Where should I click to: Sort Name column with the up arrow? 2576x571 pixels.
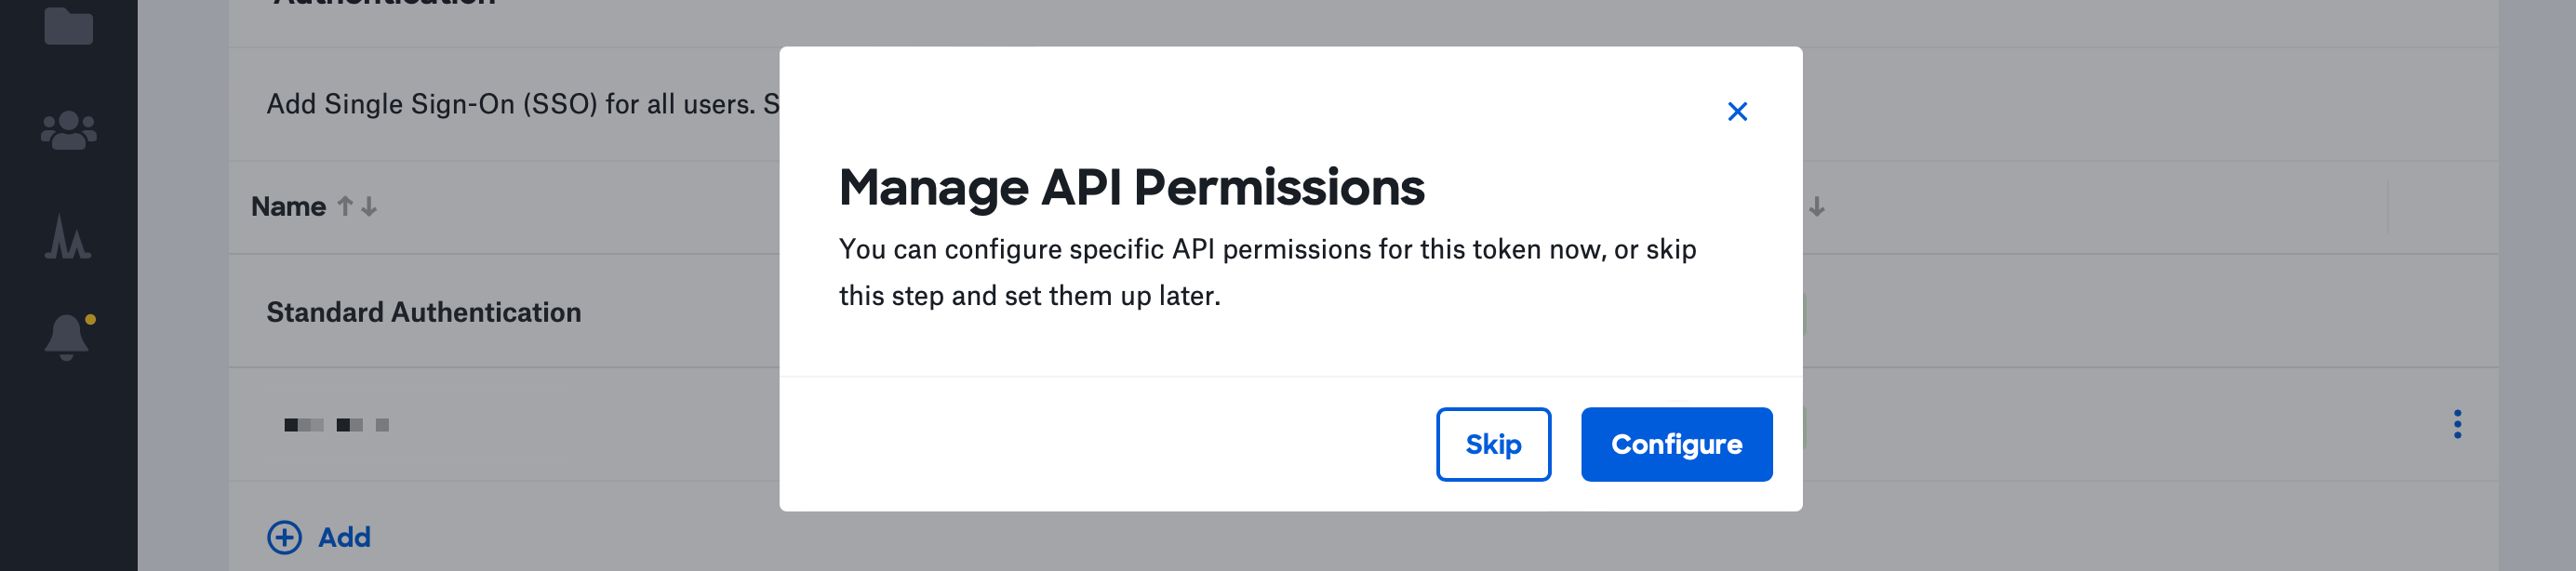tap(345, 206)
